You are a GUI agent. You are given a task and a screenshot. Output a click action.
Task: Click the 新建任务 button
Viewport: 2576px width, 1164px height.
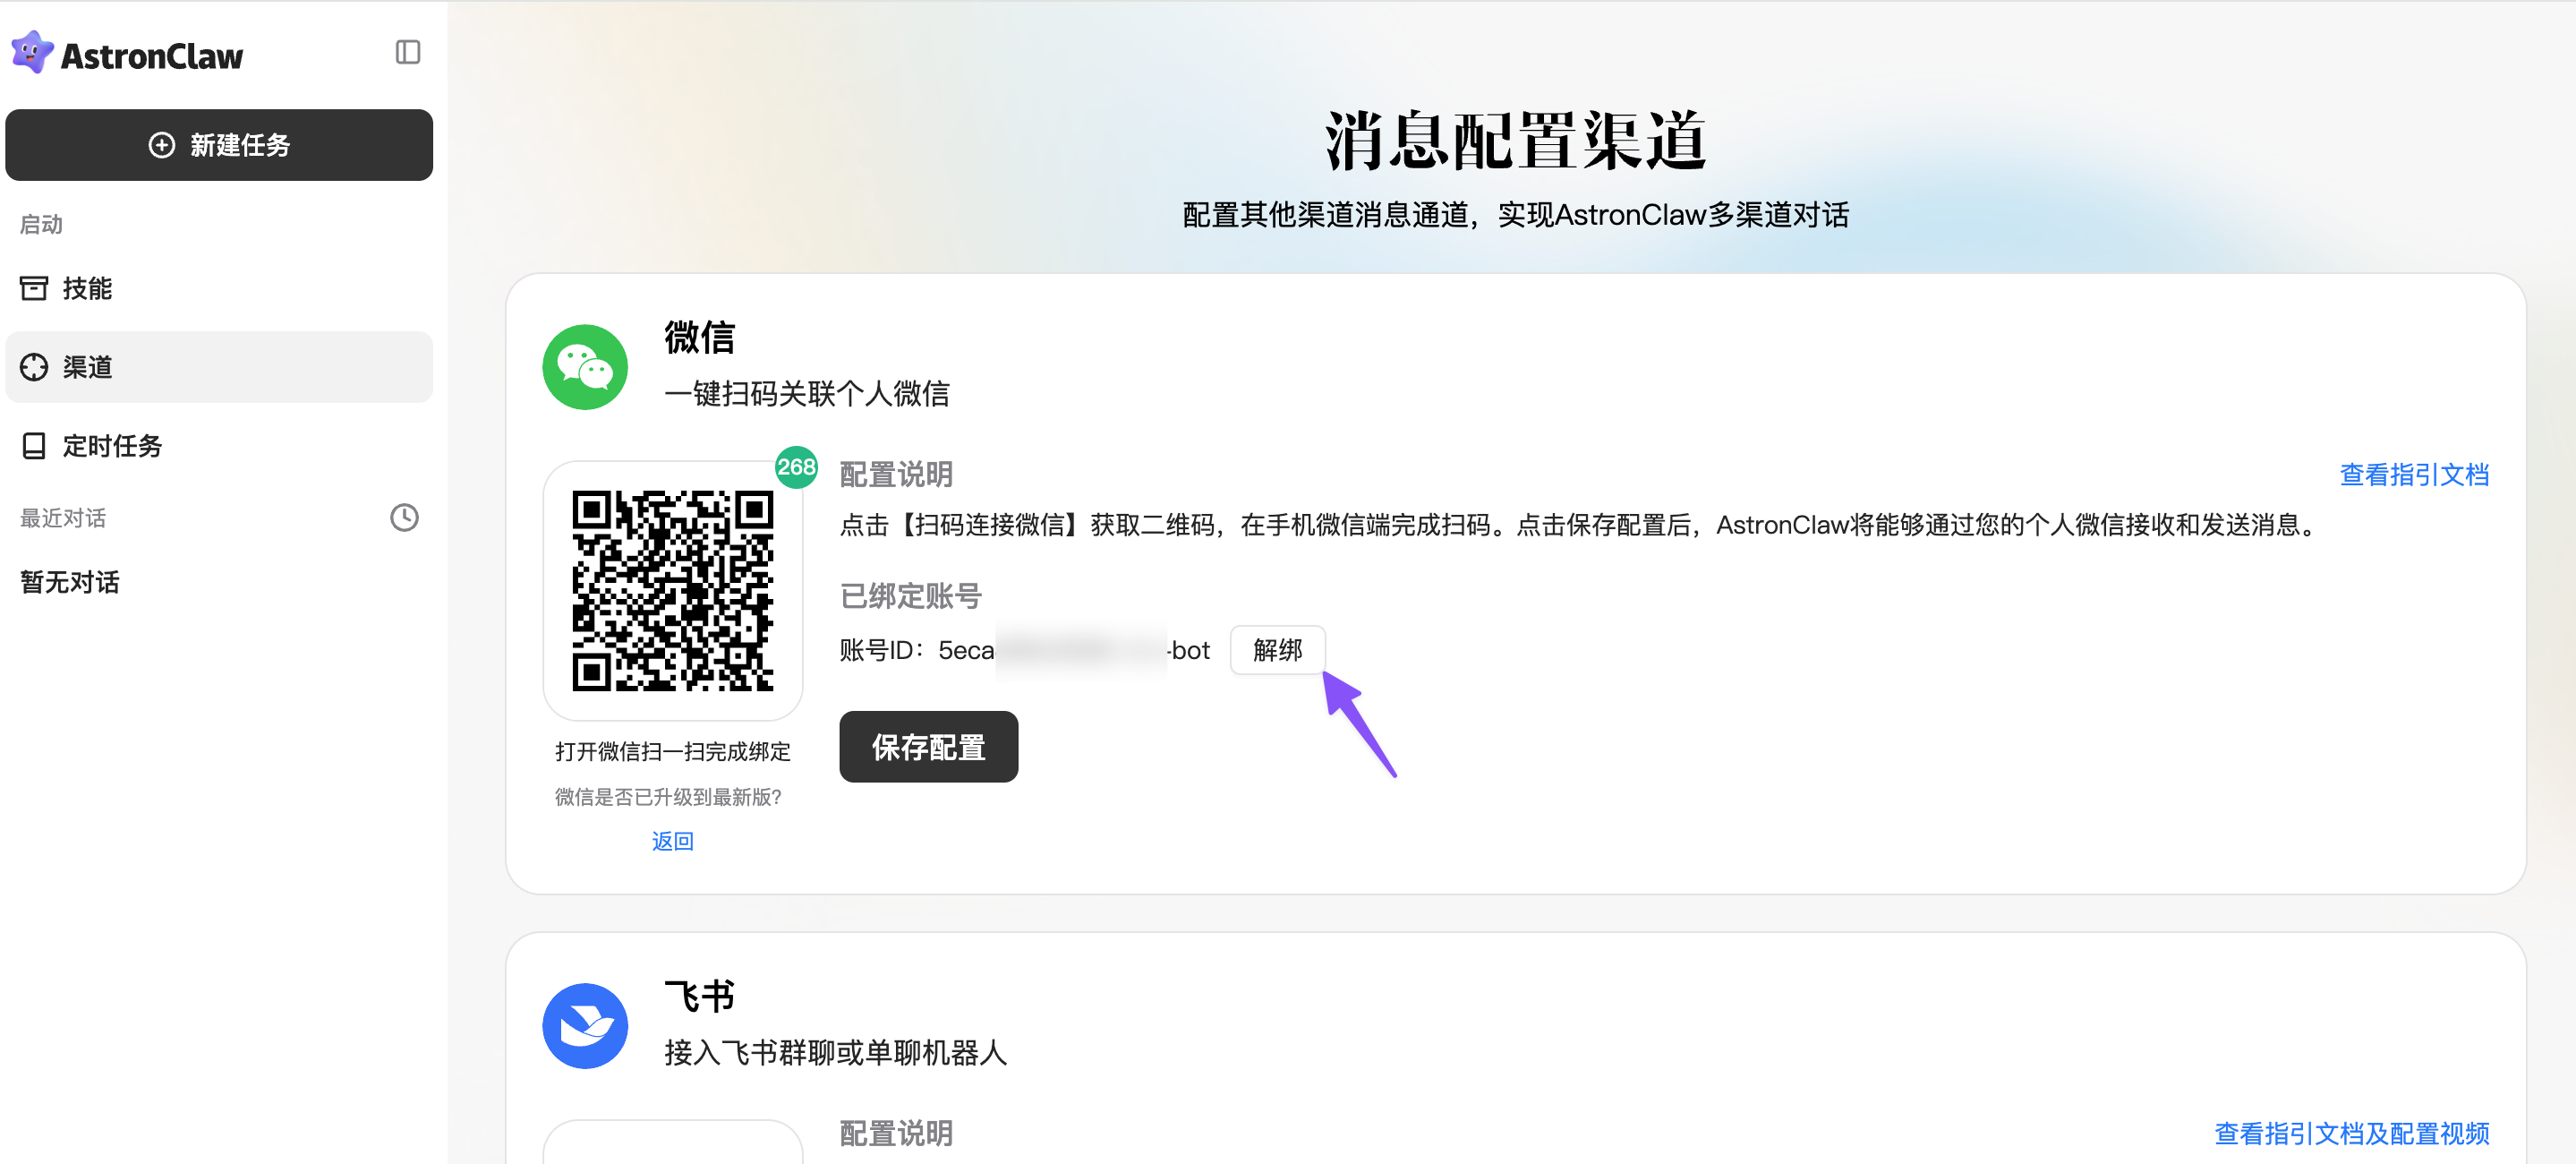pos(219,145)
